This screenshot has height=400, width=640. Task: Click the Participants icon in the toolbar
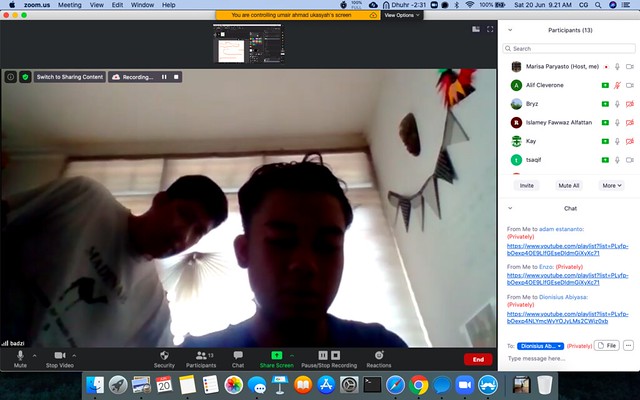coord(200,355)
